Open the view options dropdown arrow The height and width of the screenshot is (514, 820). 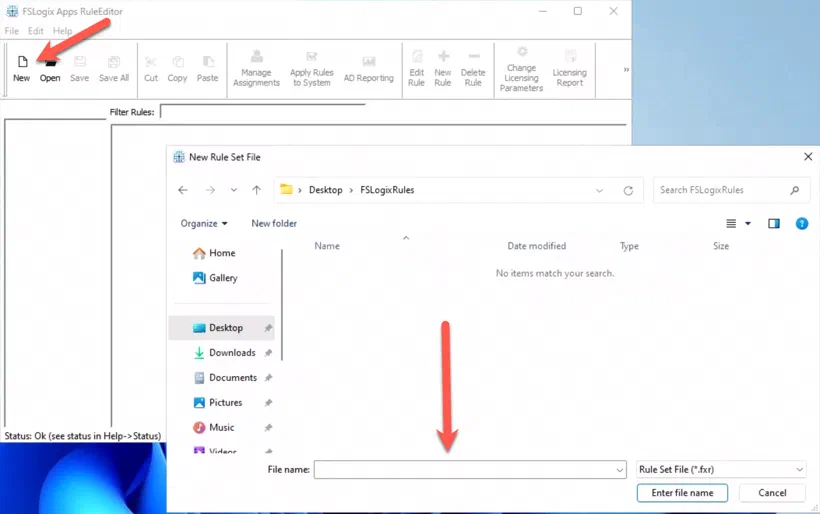[748, 224]
